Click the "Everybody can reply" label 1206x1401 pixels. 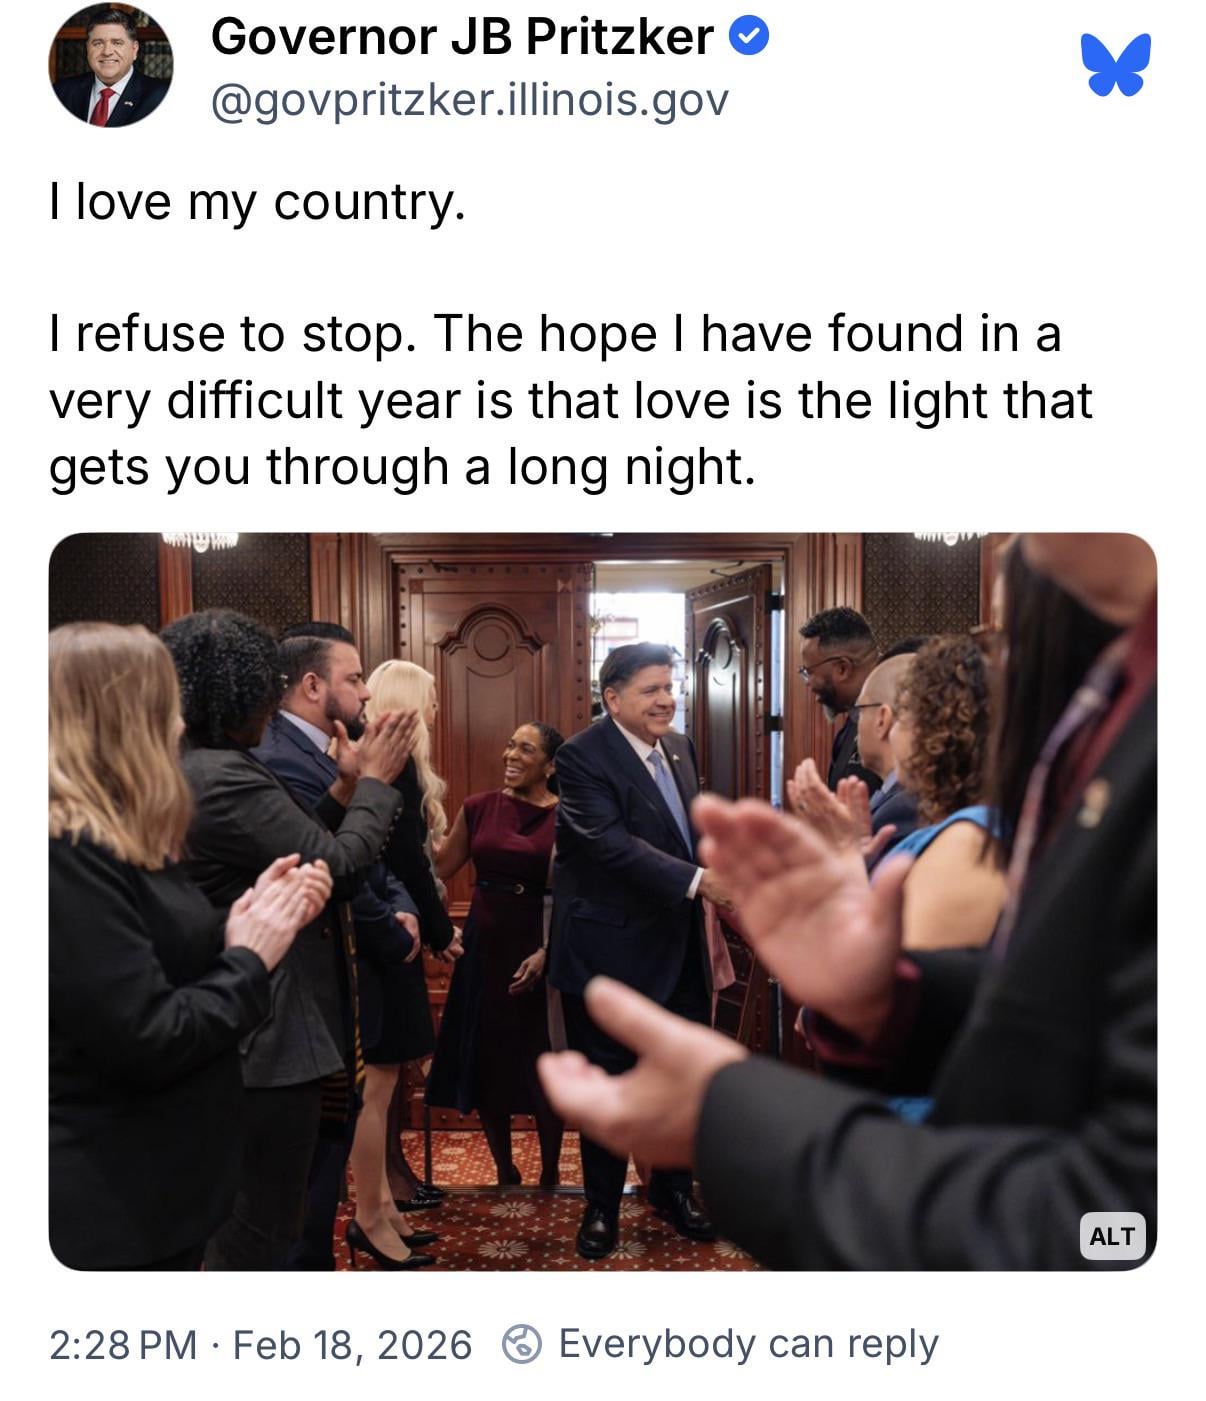tap(748, 1343)
